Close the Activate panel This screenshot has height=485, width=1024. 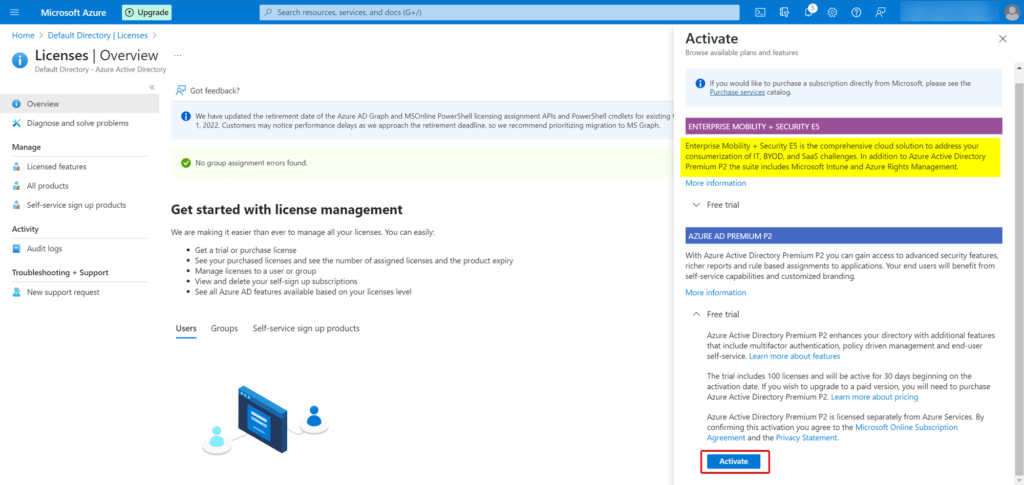click(x=1002, y=39)
